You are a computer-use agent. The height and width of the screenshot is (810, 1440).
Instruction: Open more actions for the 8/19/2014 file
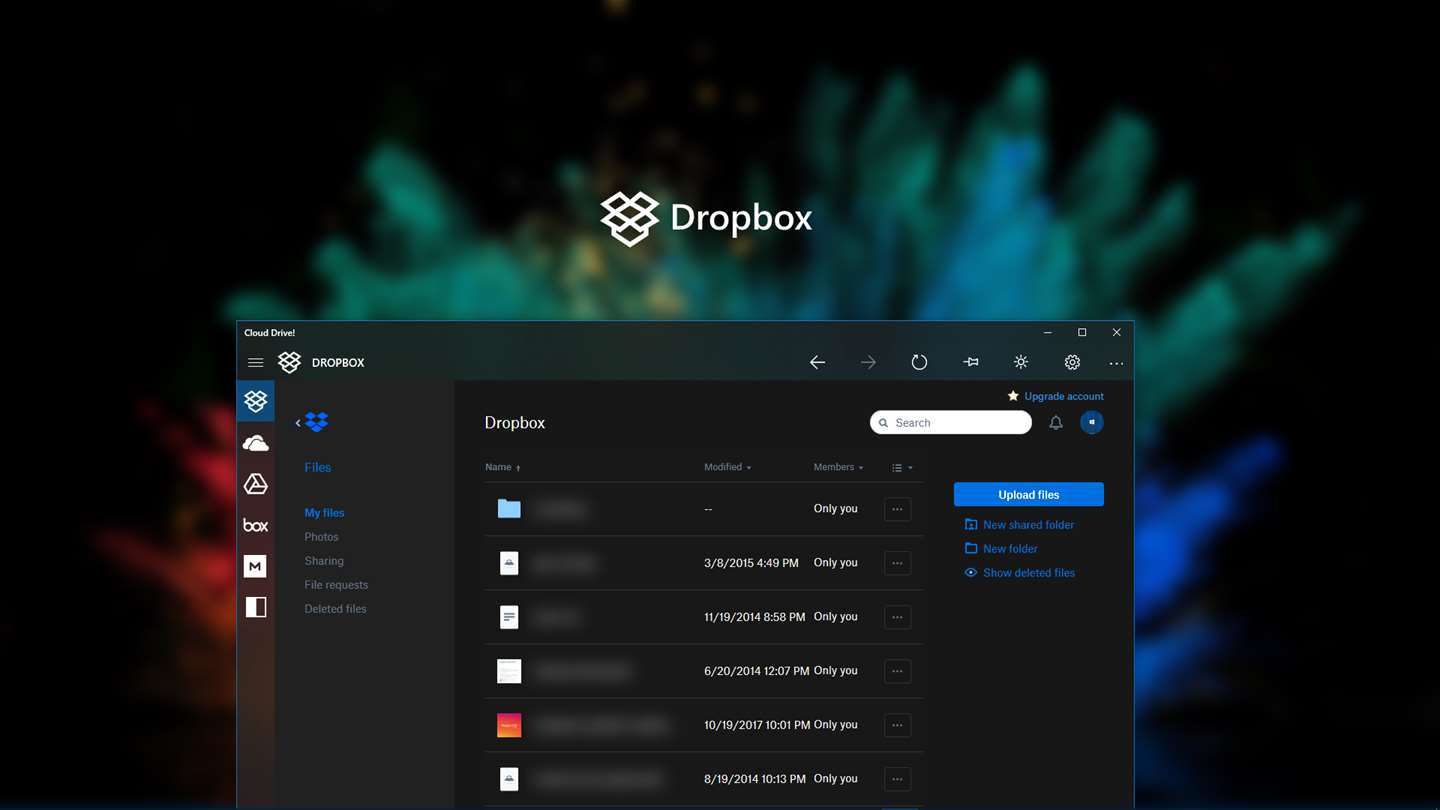tap(897, 779)
